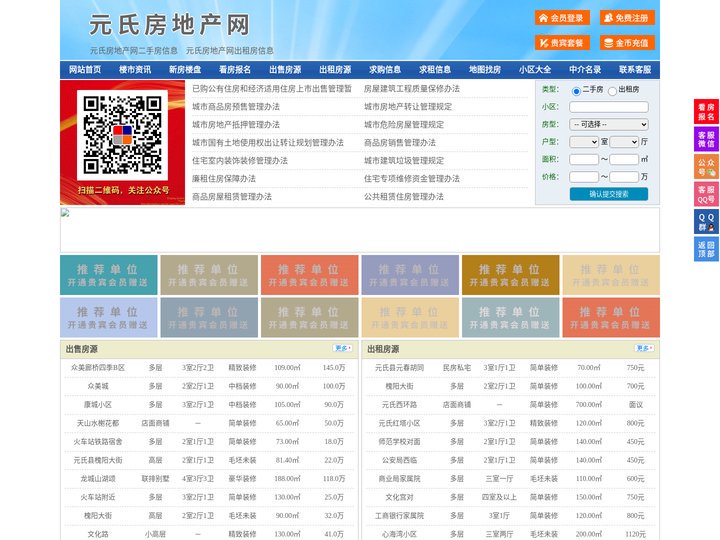Click the light blue 推荐单位 tile
Screen dimensions: 720x540
pos(109,318)
